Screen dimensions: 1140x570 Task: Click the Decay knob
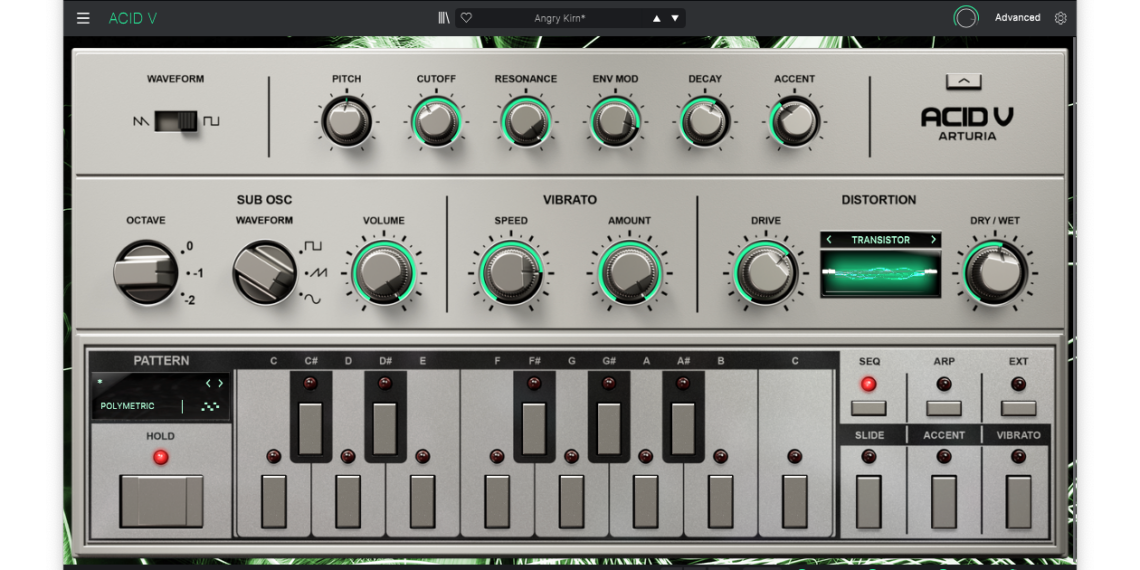(705, 121)
